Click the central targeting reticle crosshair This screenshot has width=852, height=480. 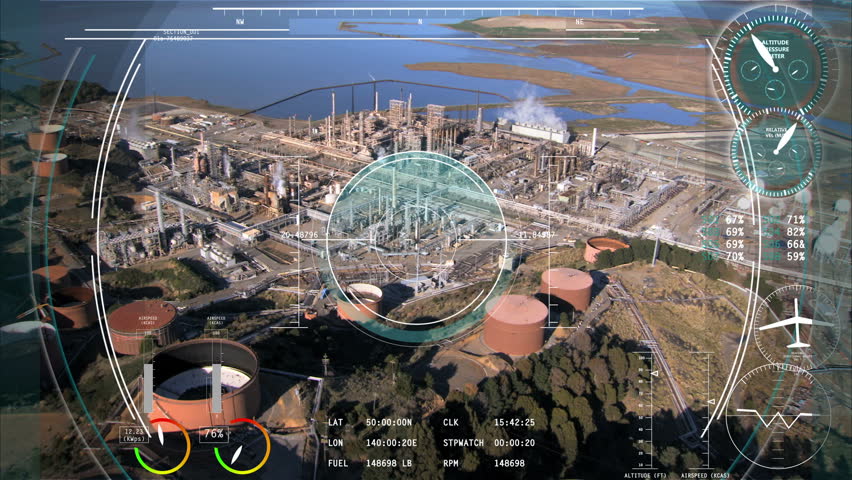click(417, 238)
